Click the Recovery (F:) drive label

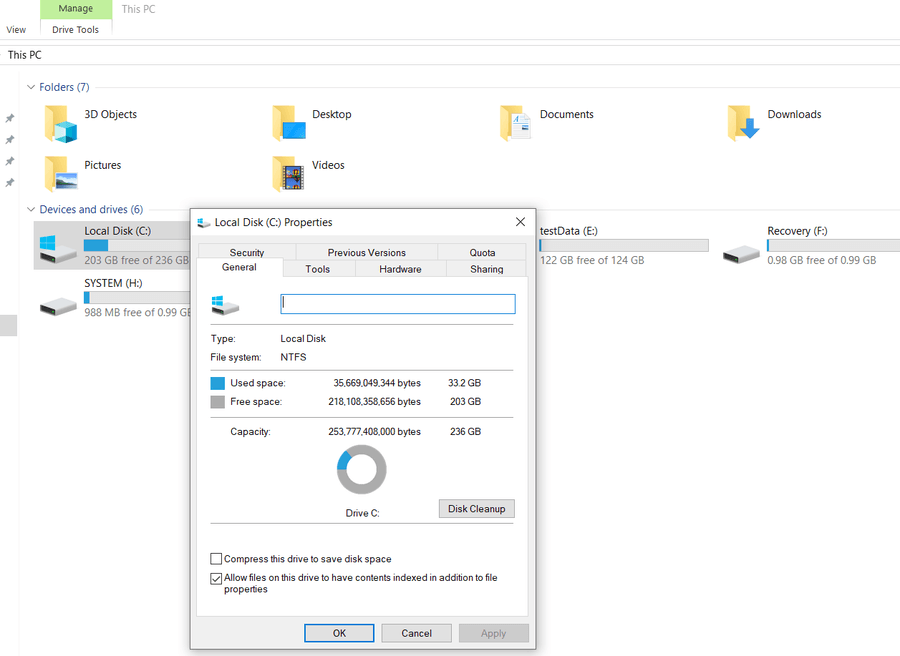click(x=797, y=231)
